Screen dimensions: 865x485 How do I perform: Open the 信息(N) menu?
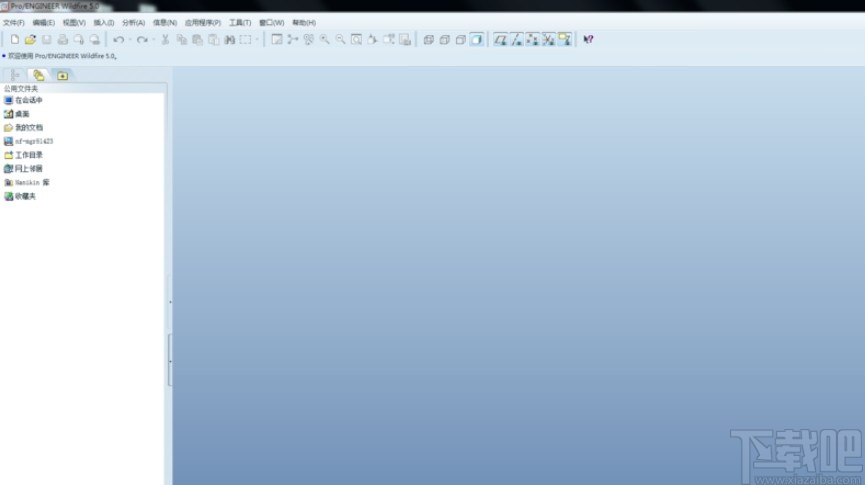(165, 23)
